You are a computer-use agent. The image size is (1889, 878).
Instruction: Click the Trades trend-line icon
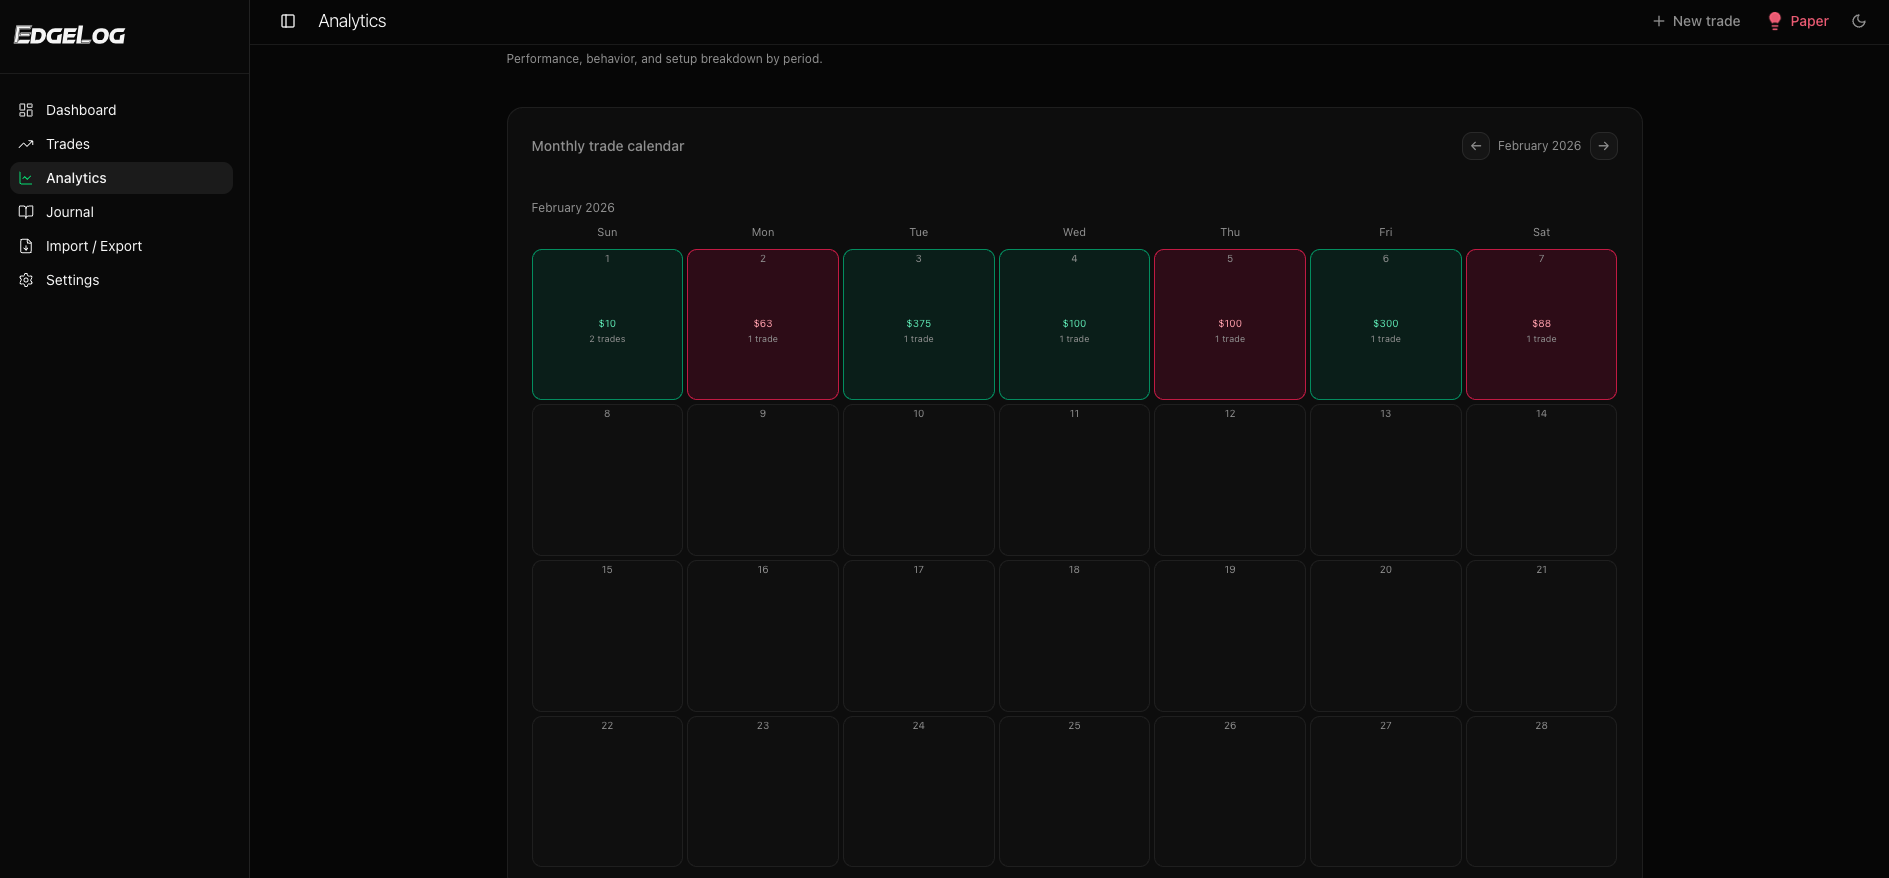(26, 144)
